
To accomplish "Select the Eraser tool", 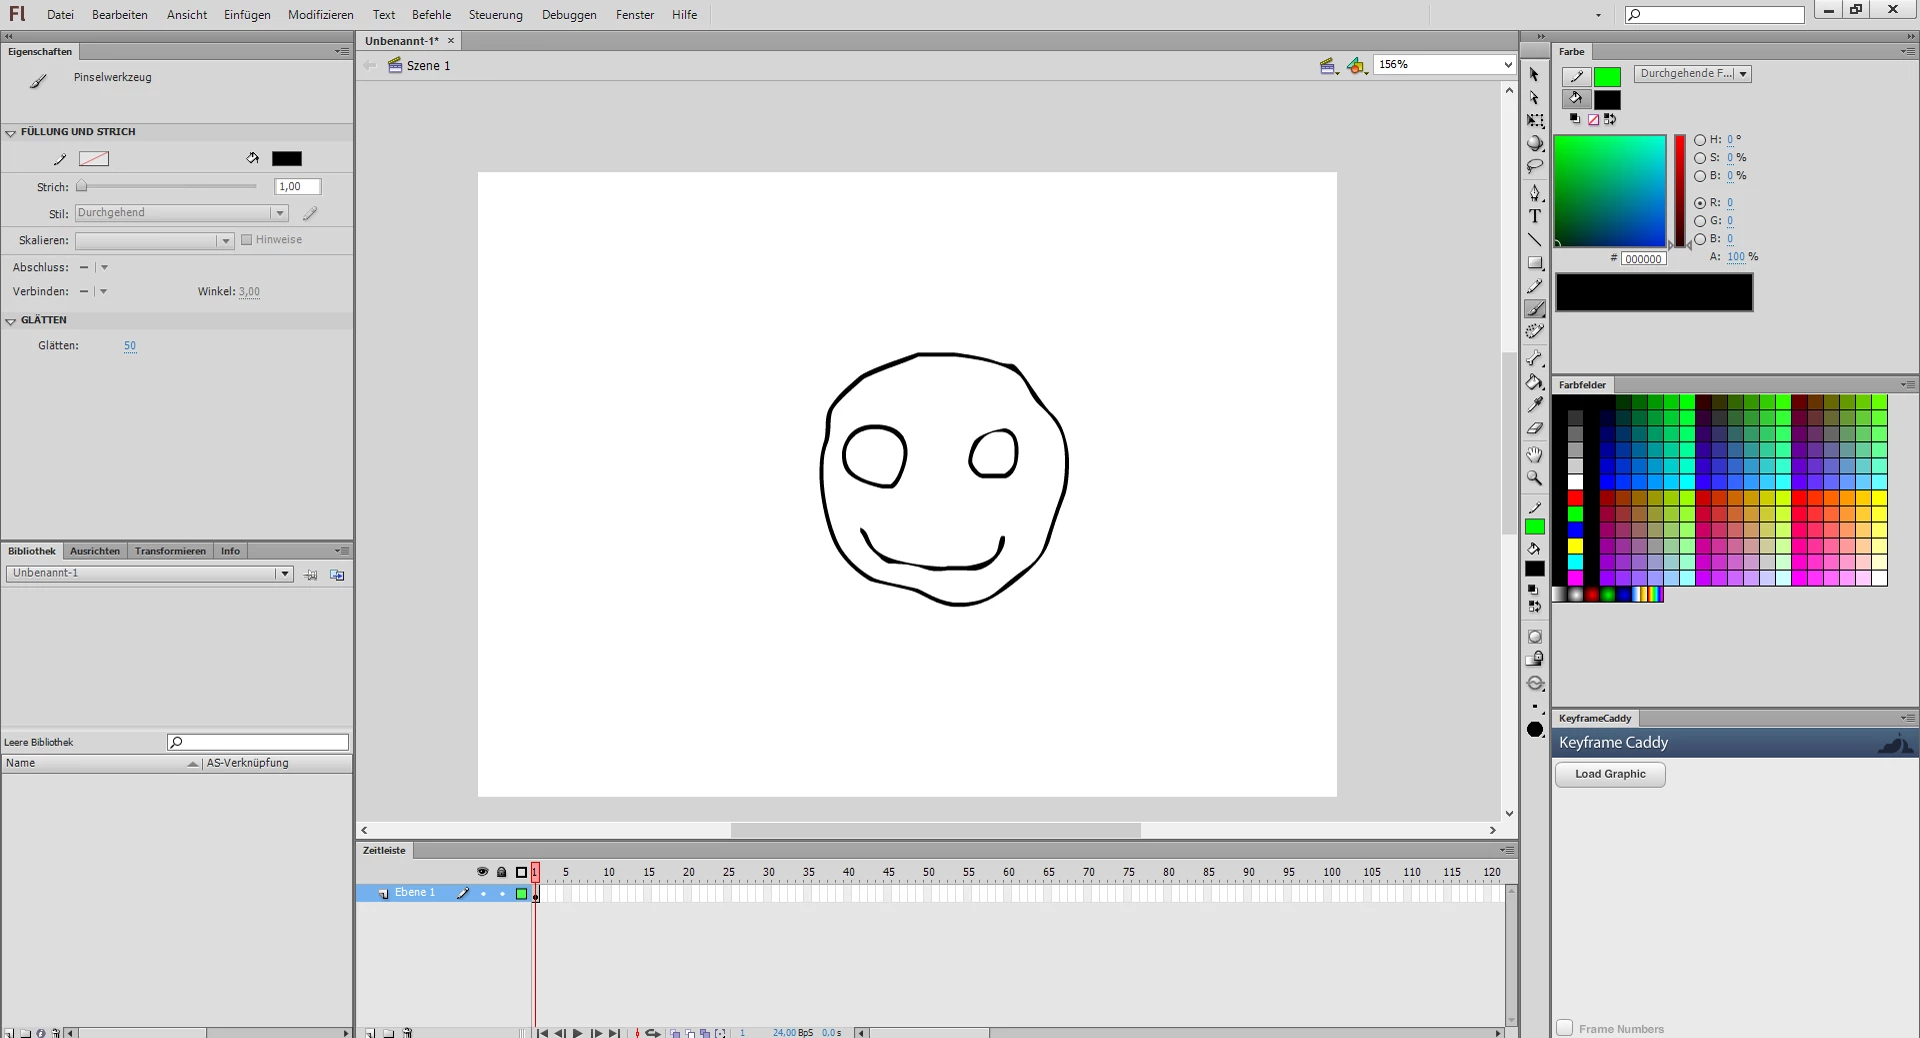I will [x=1535, y=428].
